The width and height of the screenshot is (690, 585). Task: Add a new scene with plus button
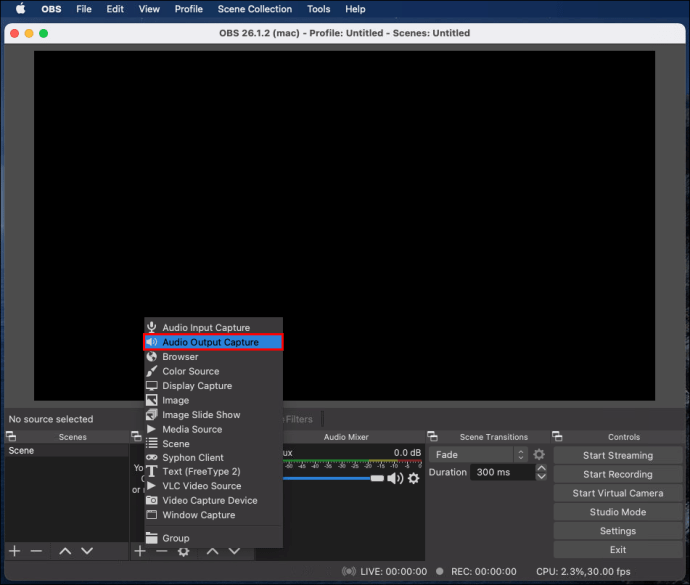[x=15, y=551]
